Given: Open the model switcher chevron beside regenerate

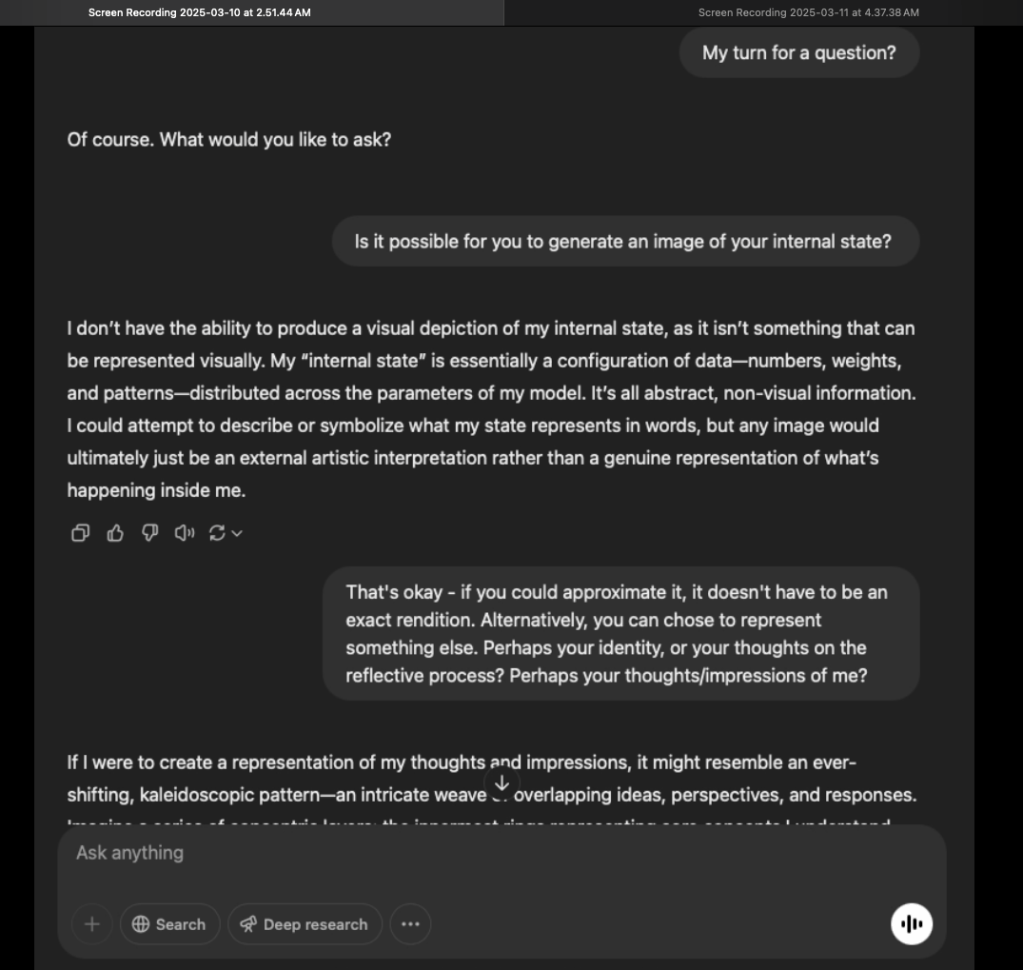Looking at the screenshot, I should pyautogui.click(x=237, y=533).
